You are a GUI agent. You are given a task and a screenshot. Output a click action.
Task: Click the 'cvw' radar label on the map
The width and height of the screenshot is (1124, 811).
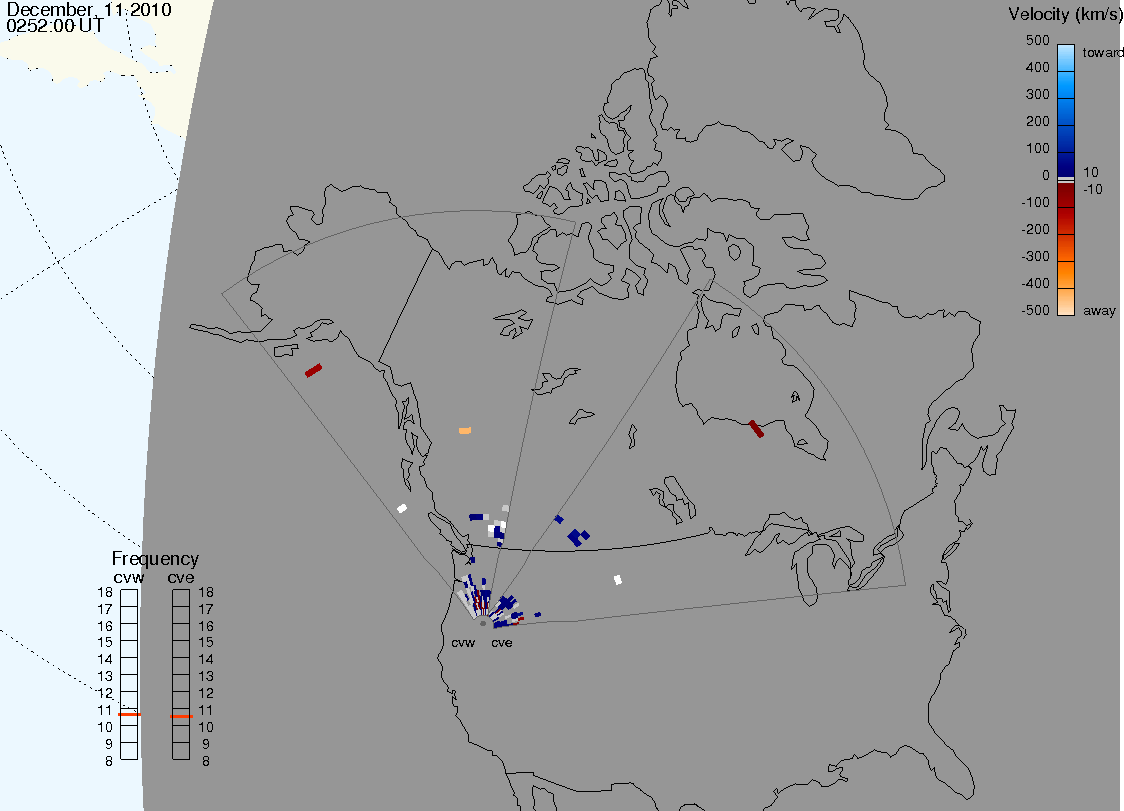pos(463,642)
